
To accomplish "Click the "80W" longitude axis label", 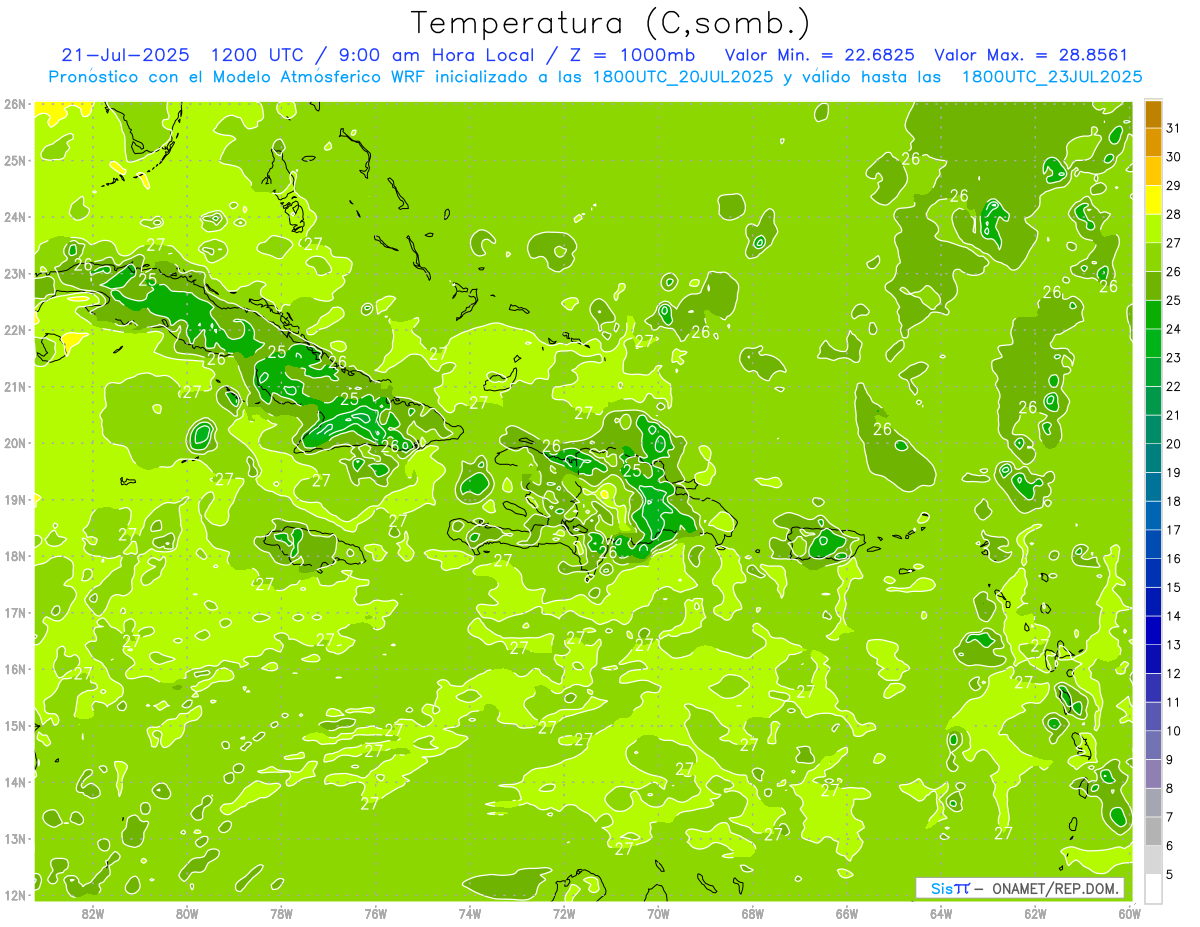I will tap(187, 913).
